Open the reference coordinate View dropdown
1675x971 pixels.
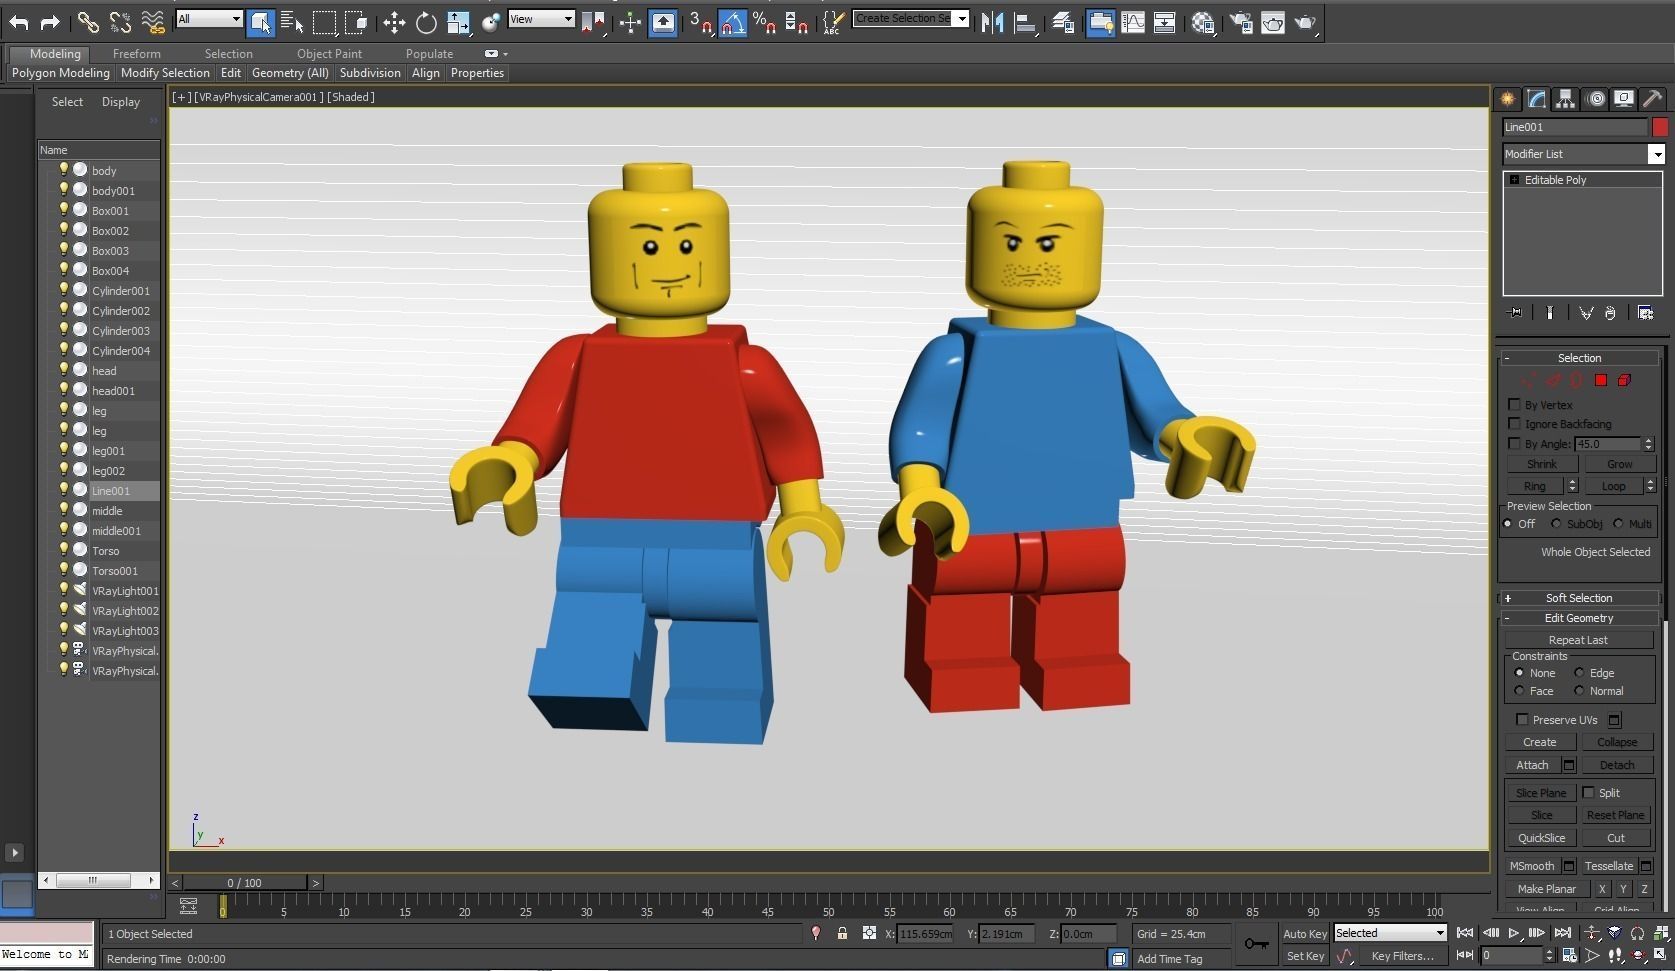coord(541,19)
